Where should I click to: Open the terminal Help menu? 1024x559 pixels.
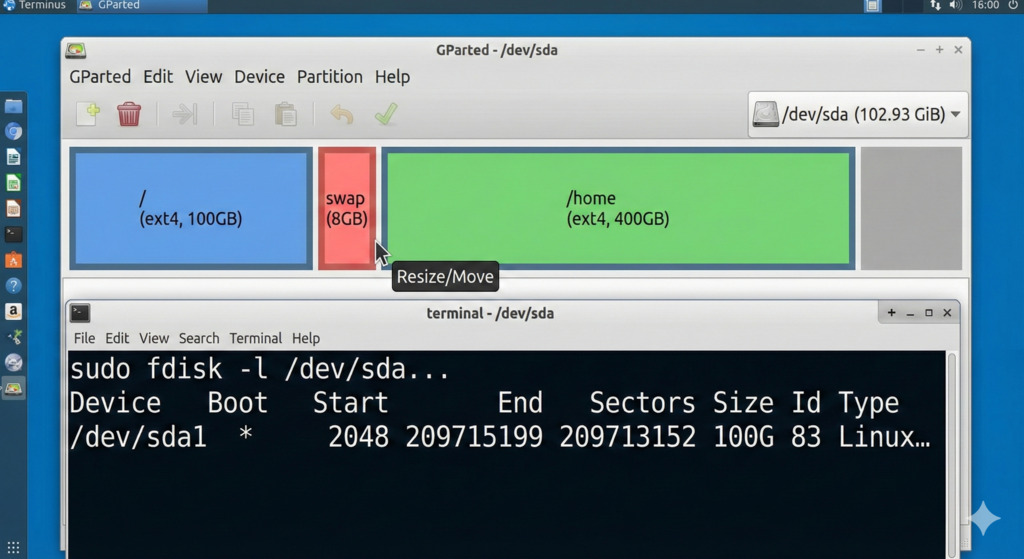[x=306, y=338]
